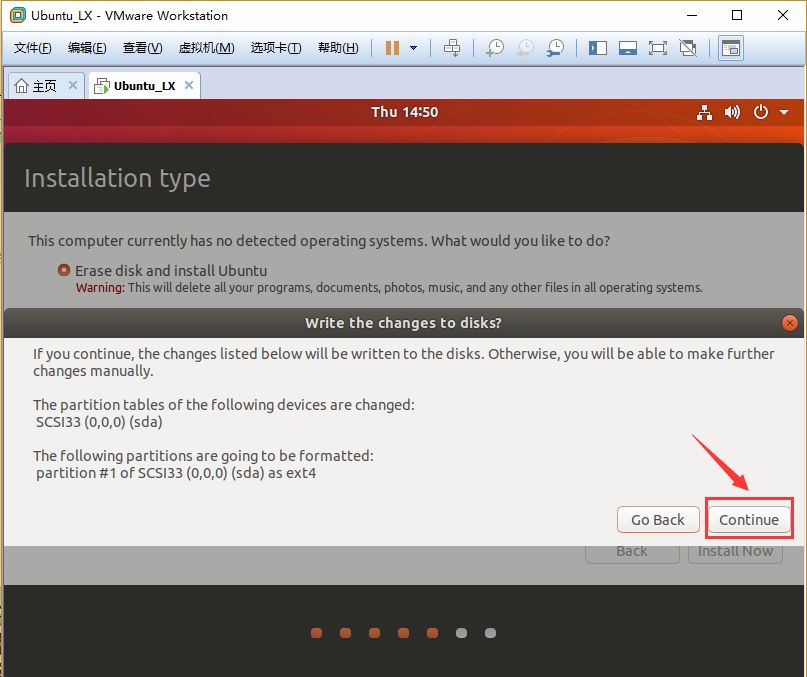Open the 虚拟机(M) menu
The height and width of the screenshot is (677, 807).
coord(206,48)
